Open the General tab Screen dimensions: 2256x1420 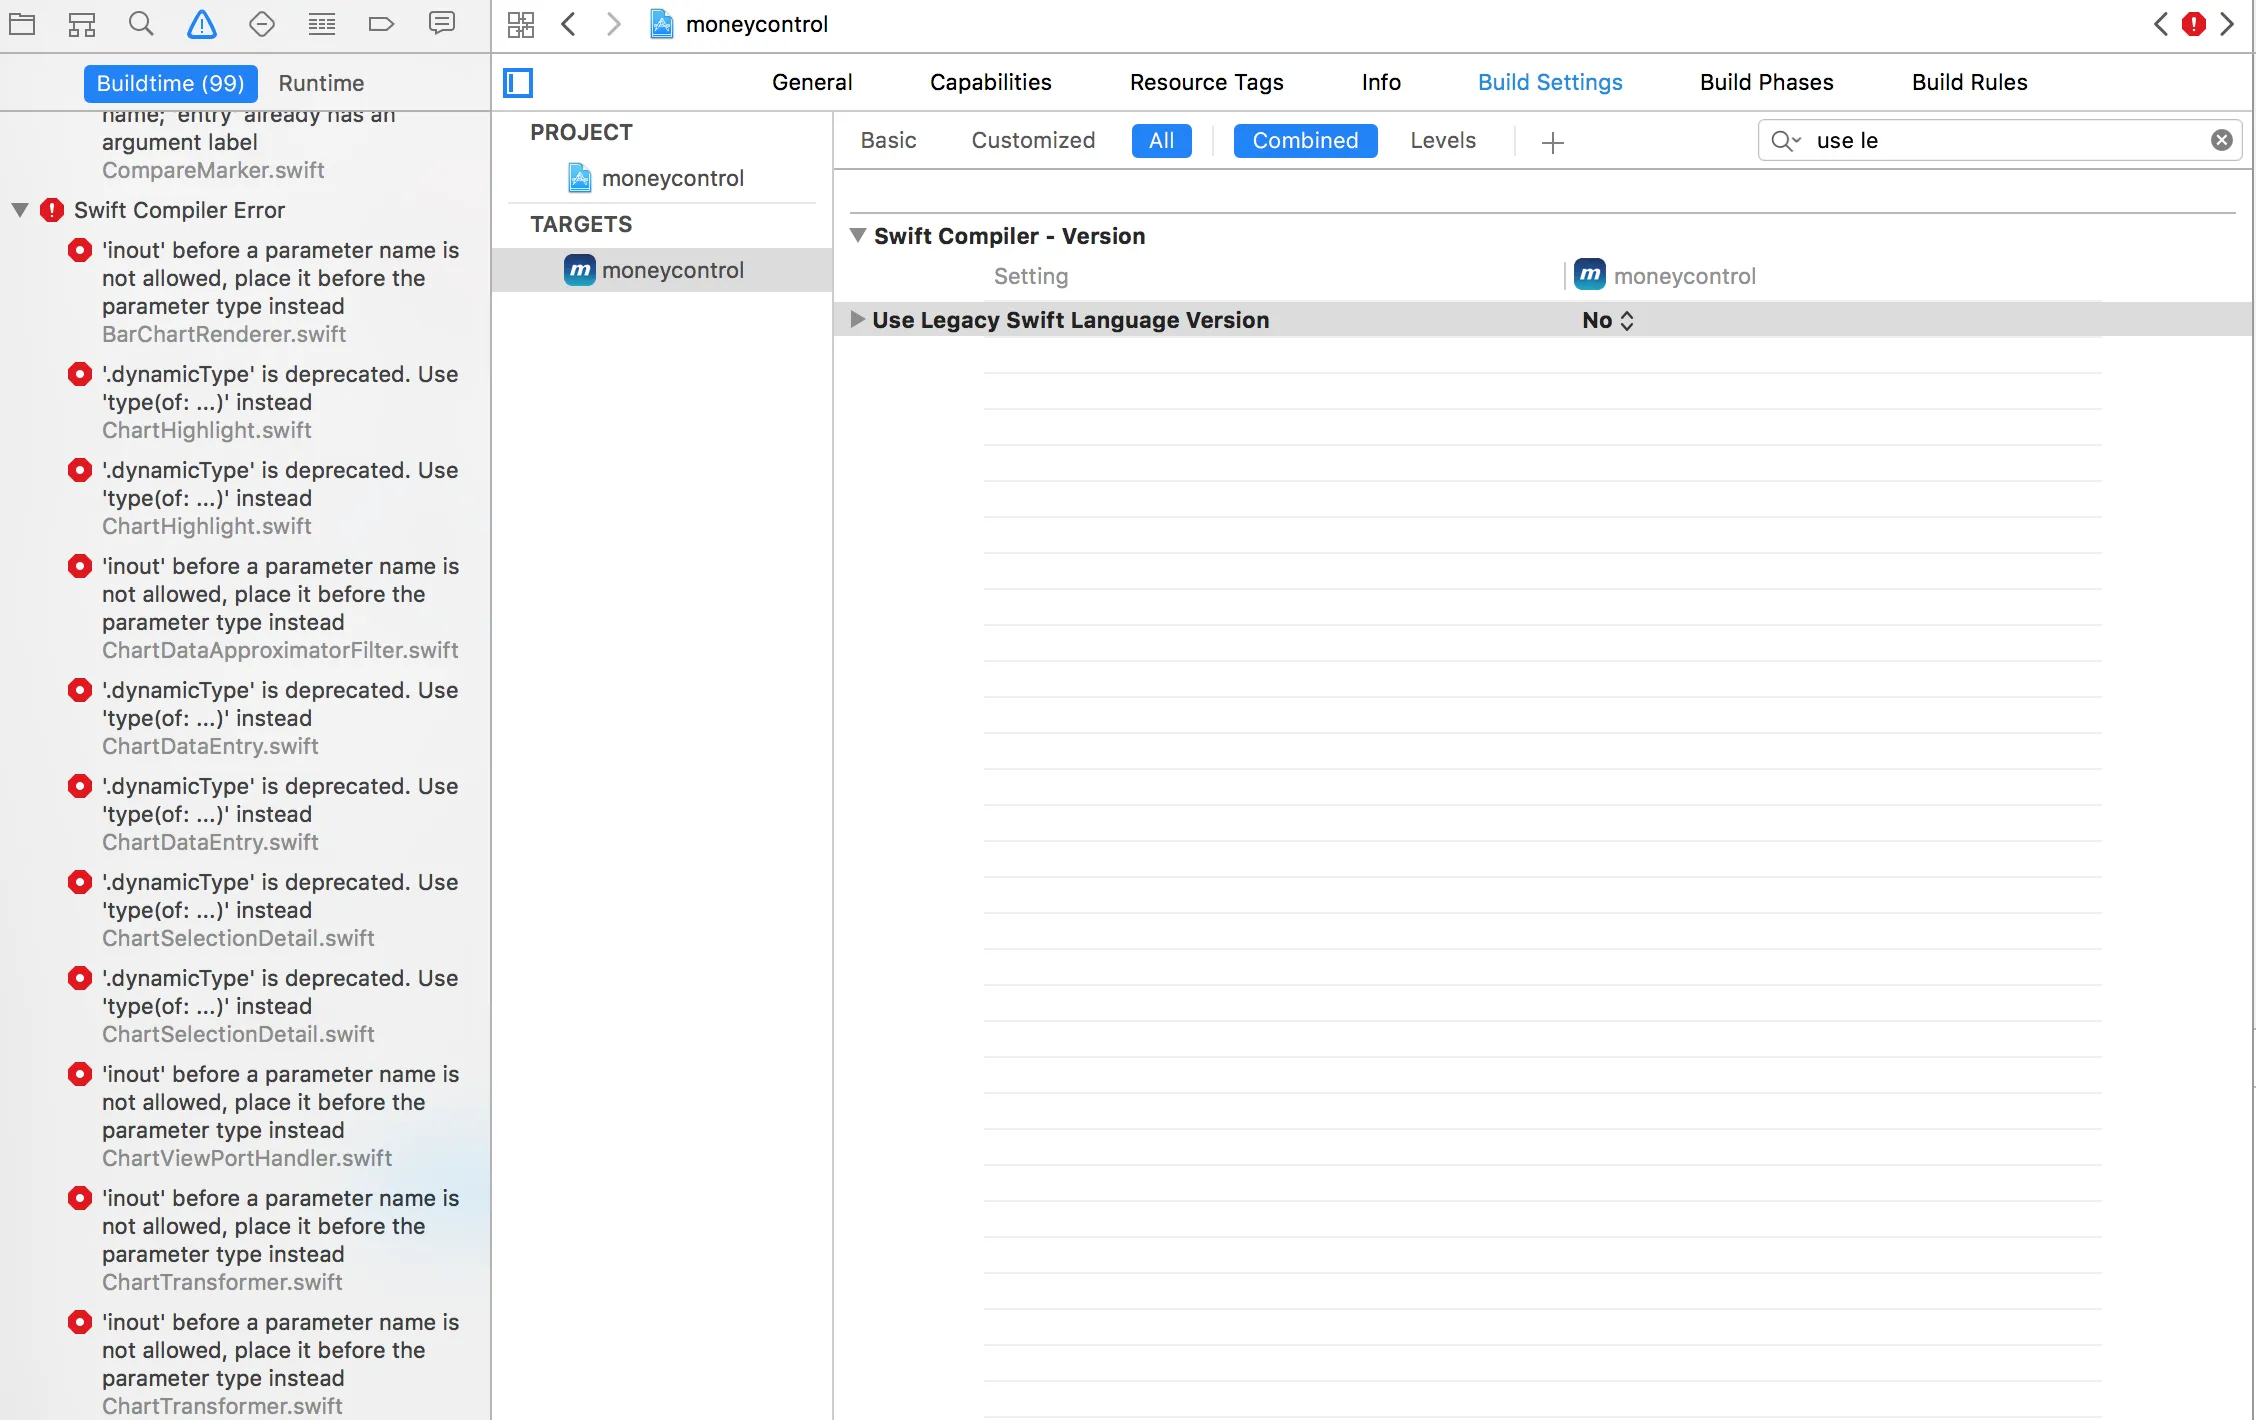point(811,82)
